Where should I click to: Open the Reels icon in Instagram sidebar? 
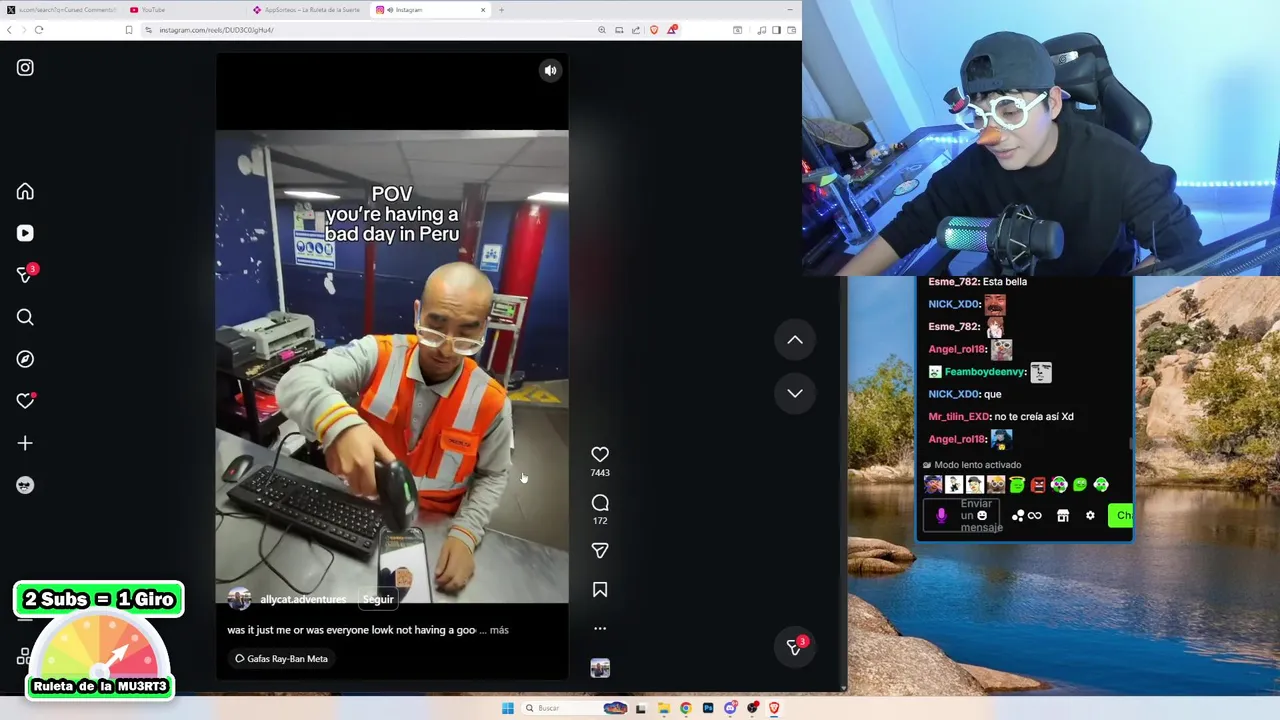tap(25, 233)
